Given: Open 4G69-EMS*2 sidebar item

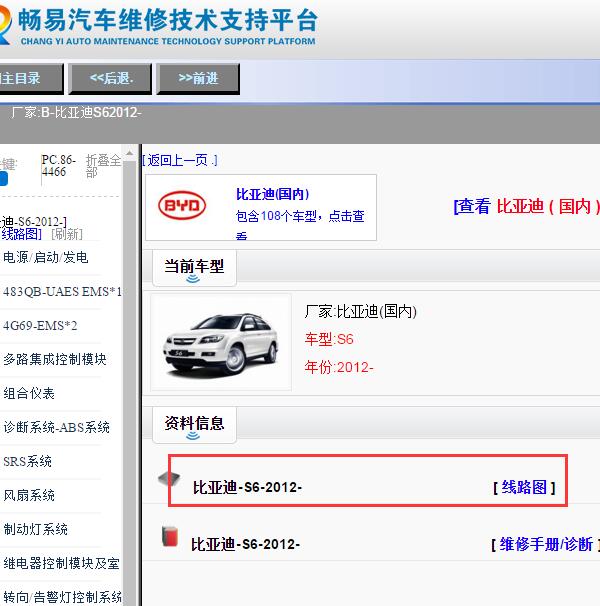Looking at the screenshot, I should coord(40,325).
